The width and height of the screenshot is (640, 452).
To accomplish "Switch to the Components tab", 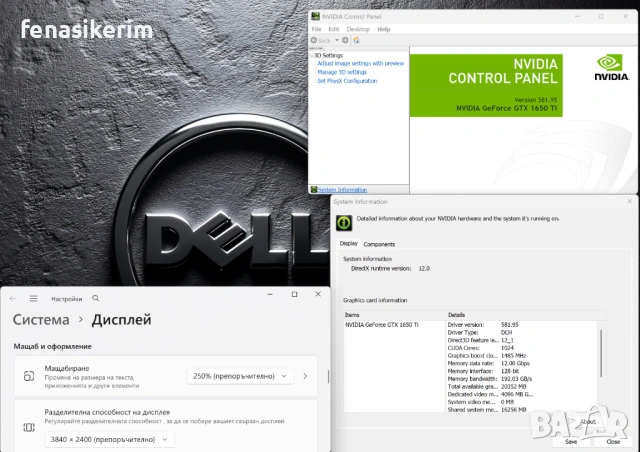I will pyautogui.click(x=379, y=244).
